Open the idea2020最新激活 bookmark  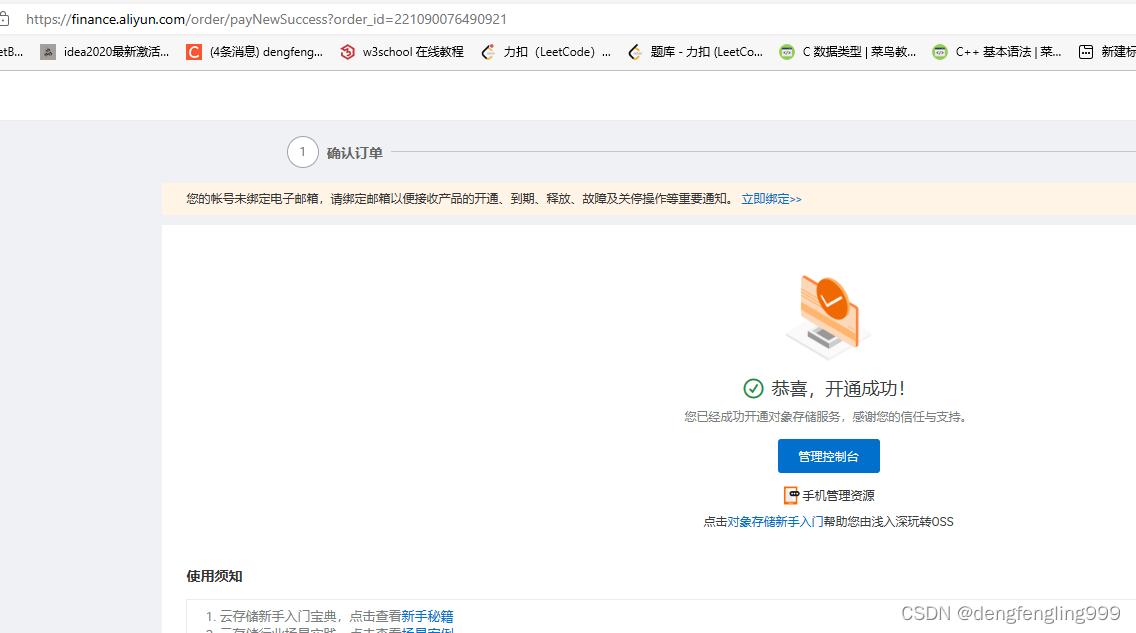(x=104, y=51)
